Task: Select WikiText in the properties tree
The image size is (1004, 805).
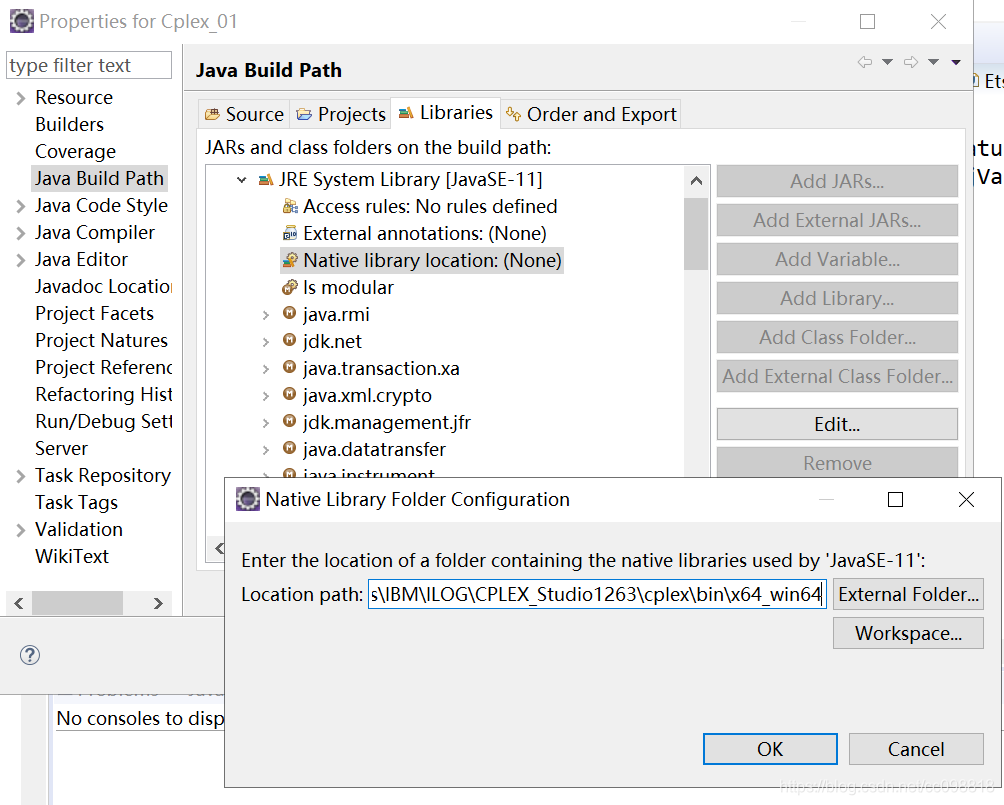Action: click(72, 556)
